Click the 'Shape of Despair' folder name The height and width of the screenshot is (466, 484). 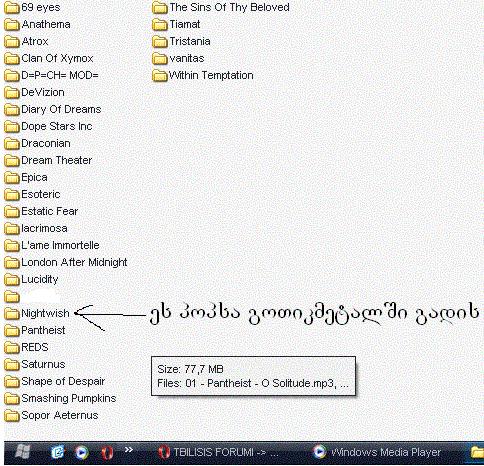click(63, 381)
